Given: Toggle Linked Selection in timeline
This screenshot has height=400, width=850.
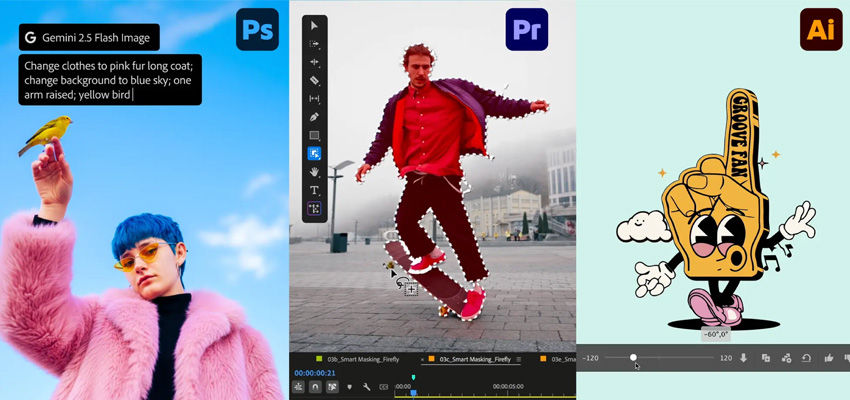Looking at the screenshot, I should 332,387.
